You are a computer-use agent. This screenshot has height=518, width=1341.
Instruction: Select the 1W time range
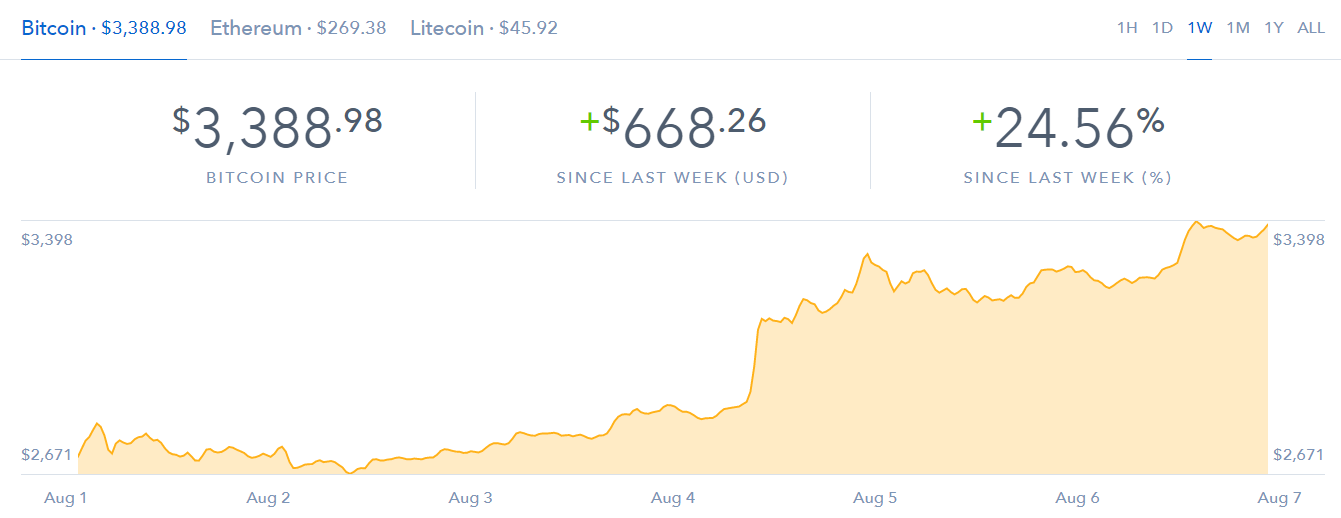coord(1200,28)
